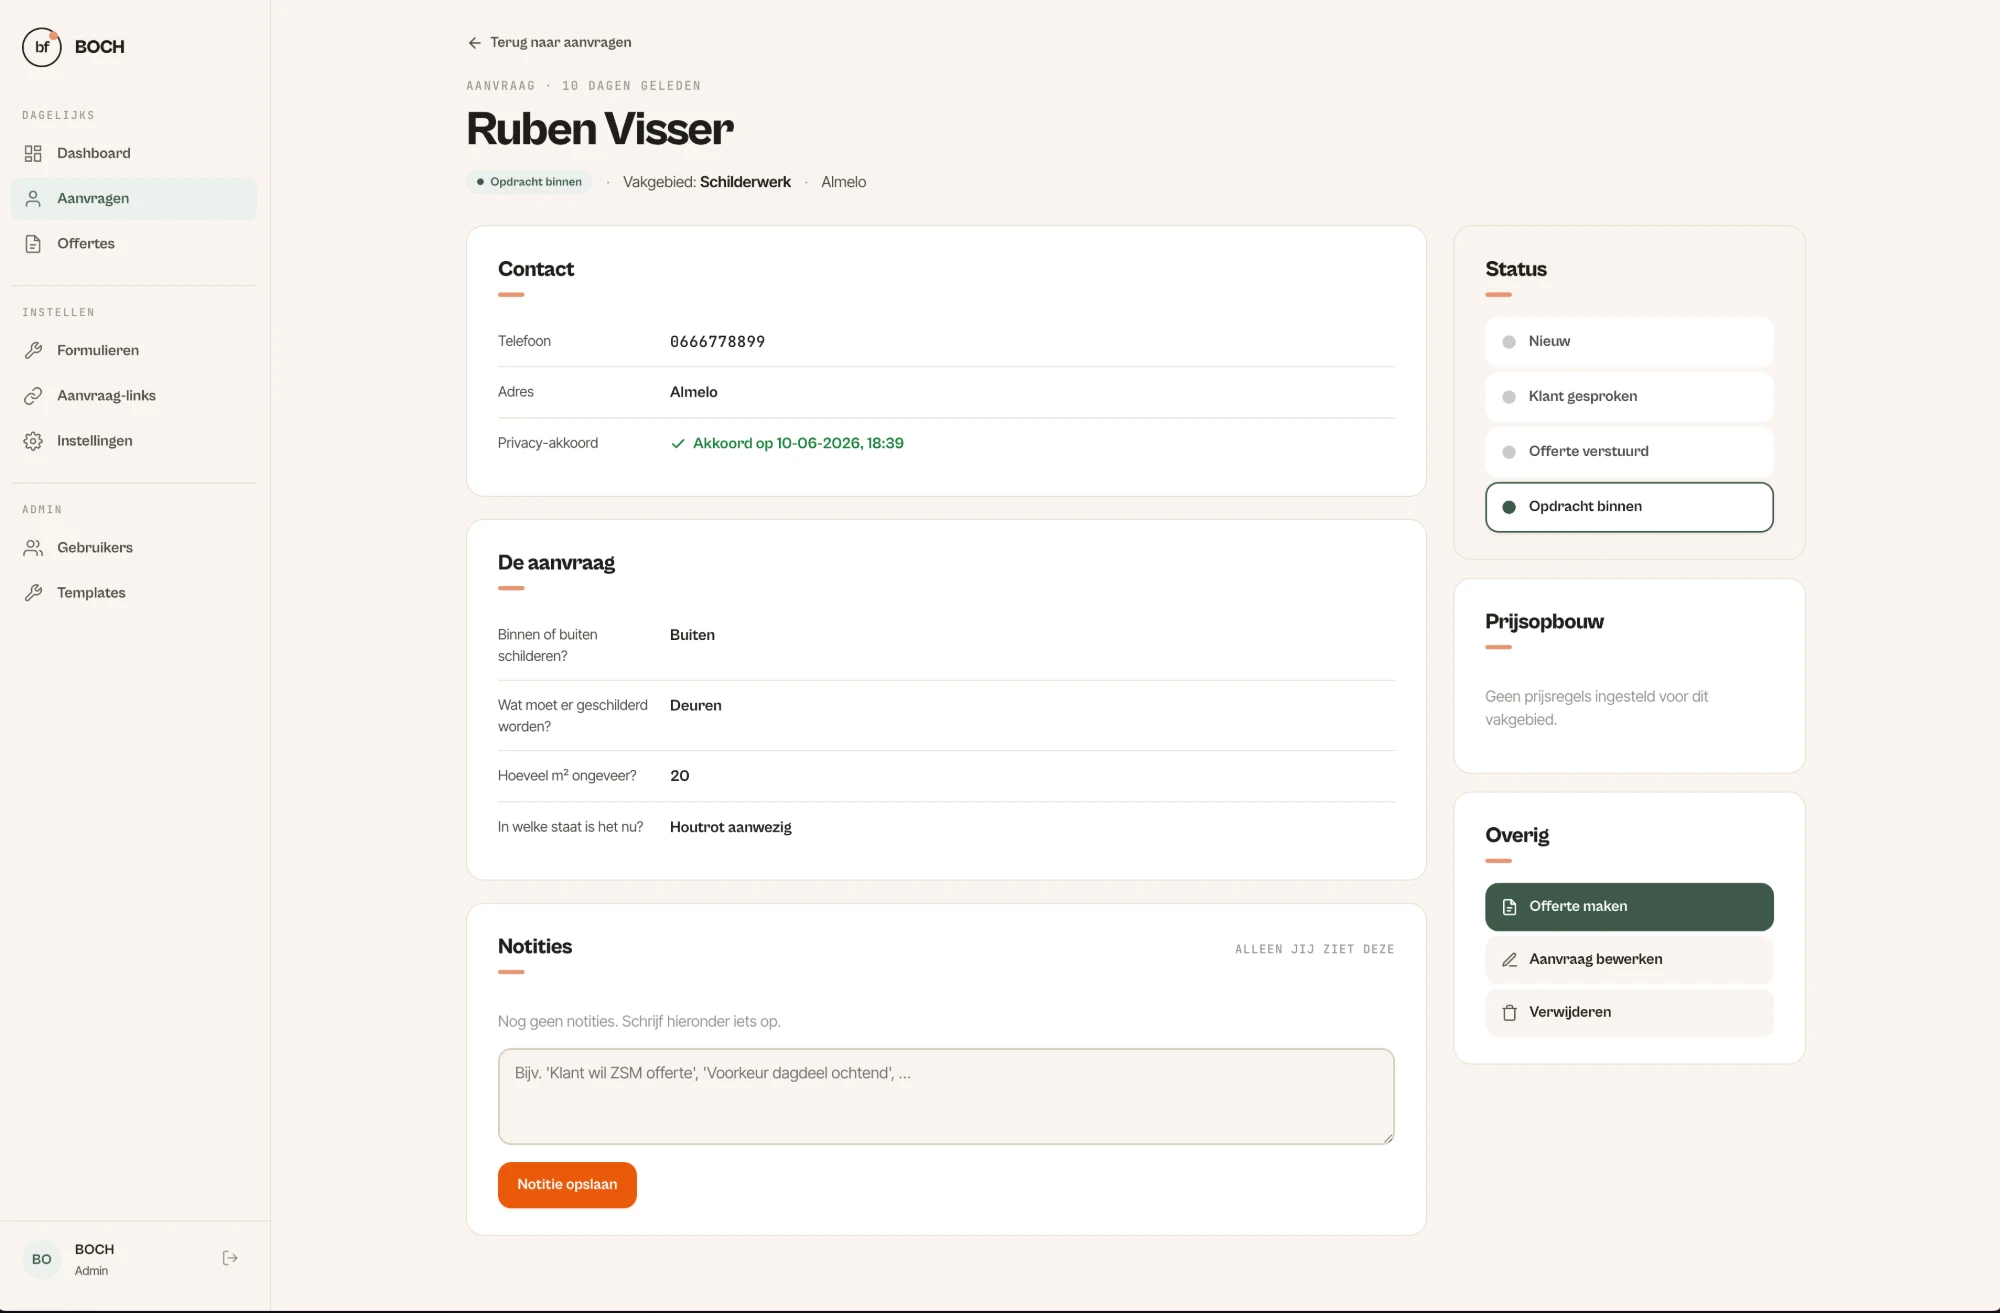The image size is (2000, 1313).
Task: Click the green privacy-akkoord checkmark
Action: pos(678,443)
